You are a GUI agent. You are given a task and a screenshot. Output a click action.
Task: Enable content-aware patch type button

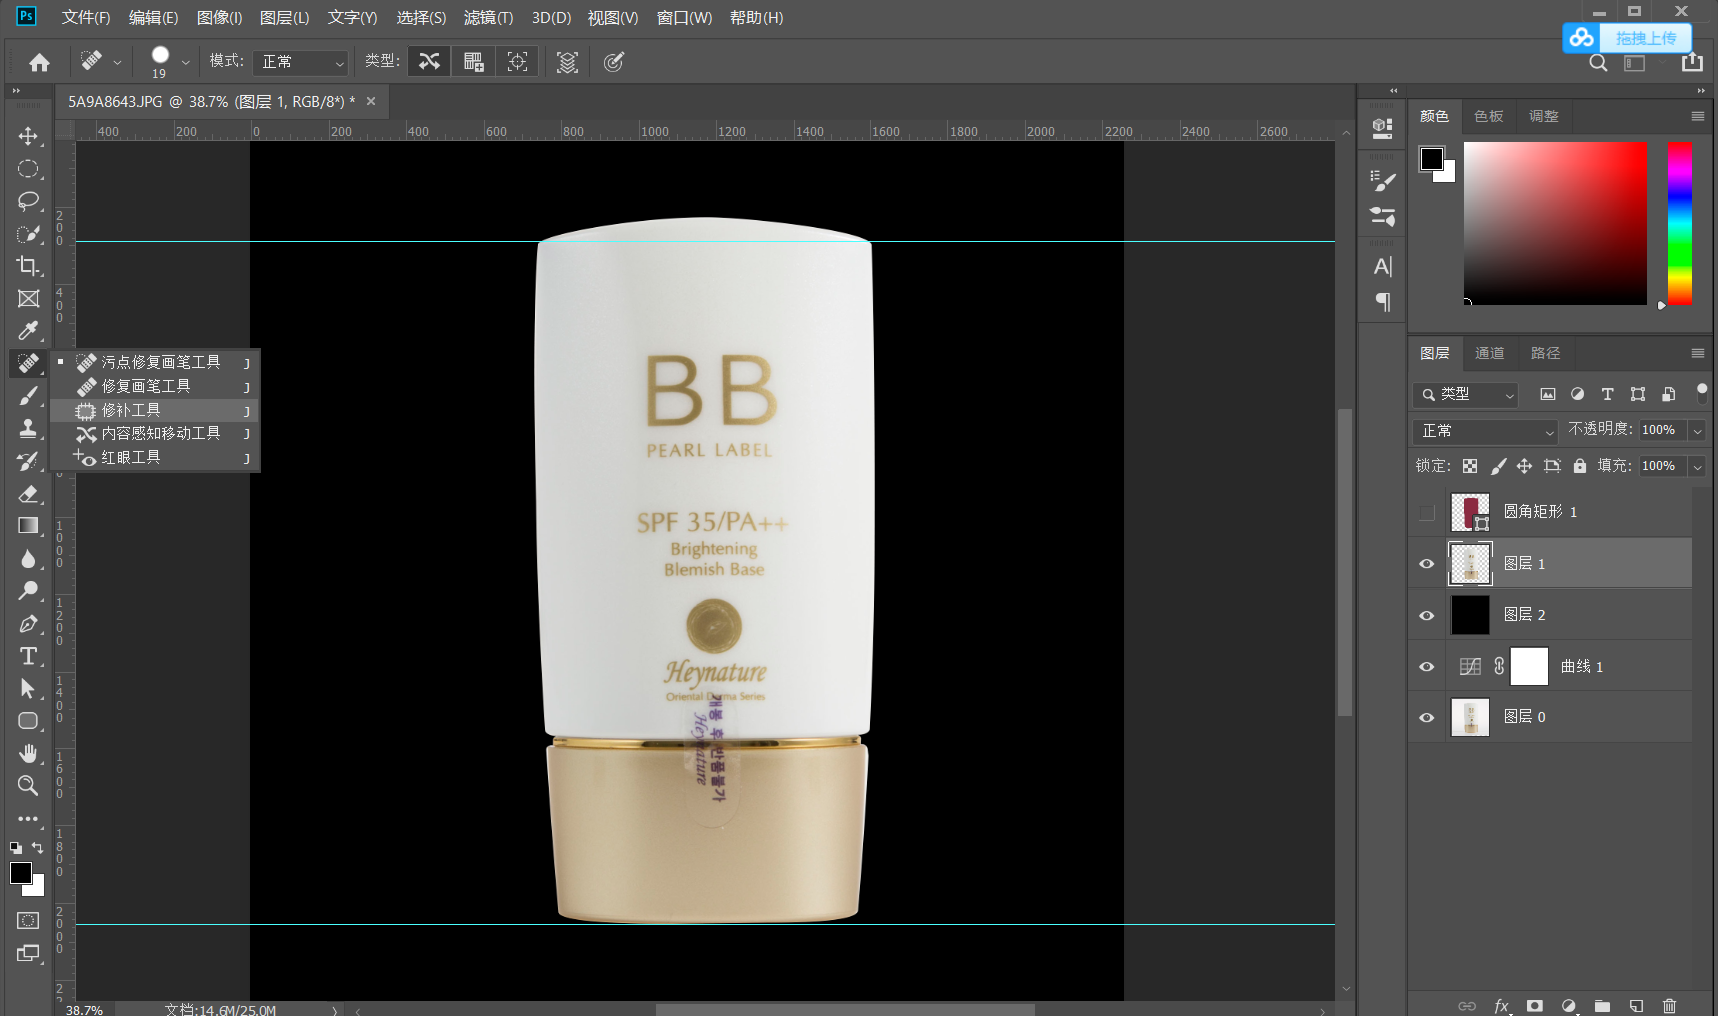click(x=429, y=62)
